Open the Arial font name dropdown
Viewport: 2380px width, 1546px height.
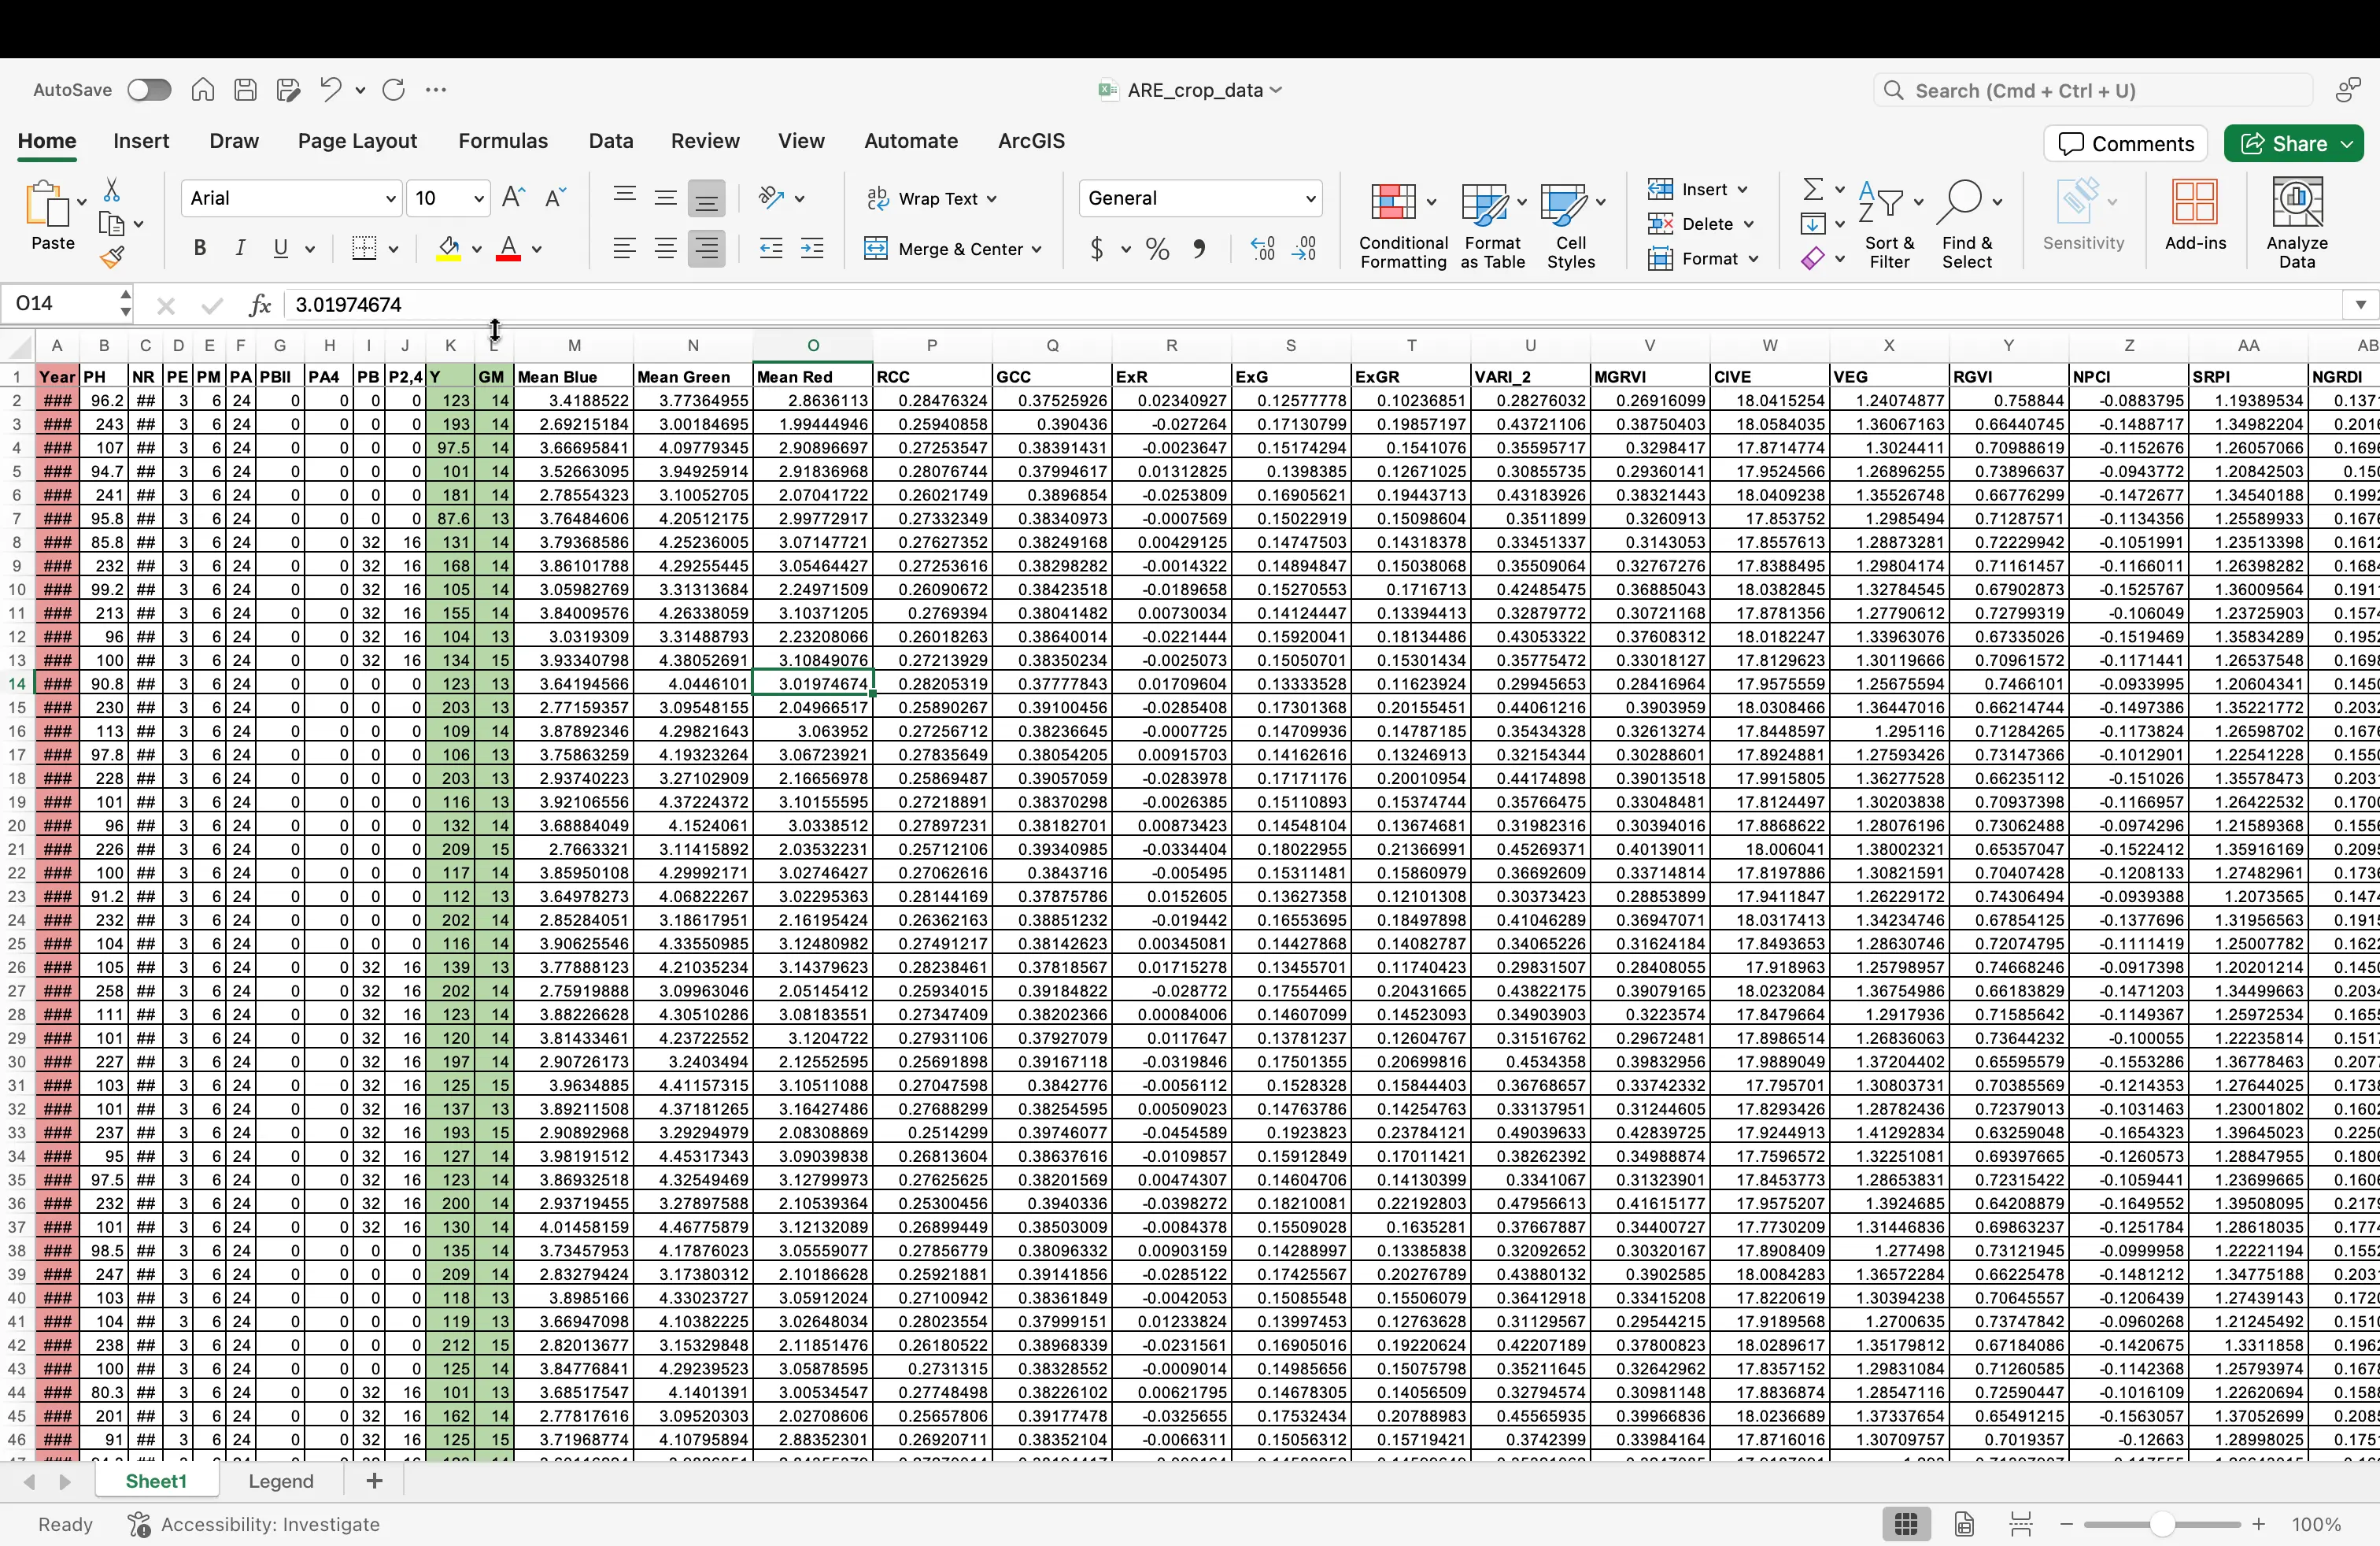coord(391,199)
